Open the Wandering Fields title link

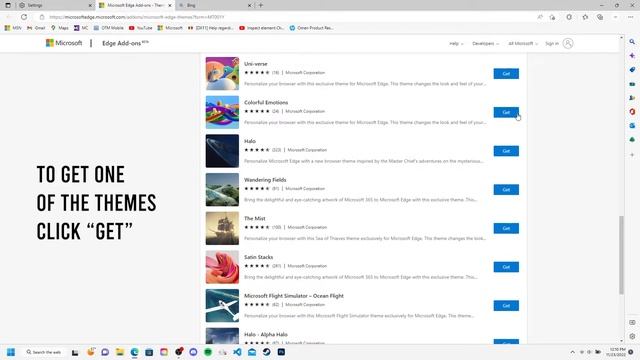pyautogui.click(x=265, y=180)
